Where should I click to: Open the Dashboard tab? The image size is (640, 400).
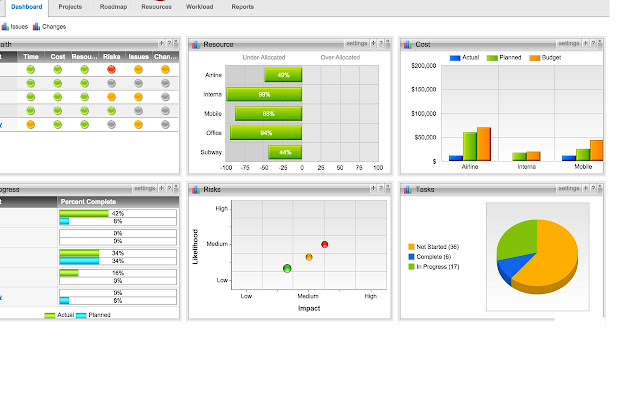(x=27, y=7)
